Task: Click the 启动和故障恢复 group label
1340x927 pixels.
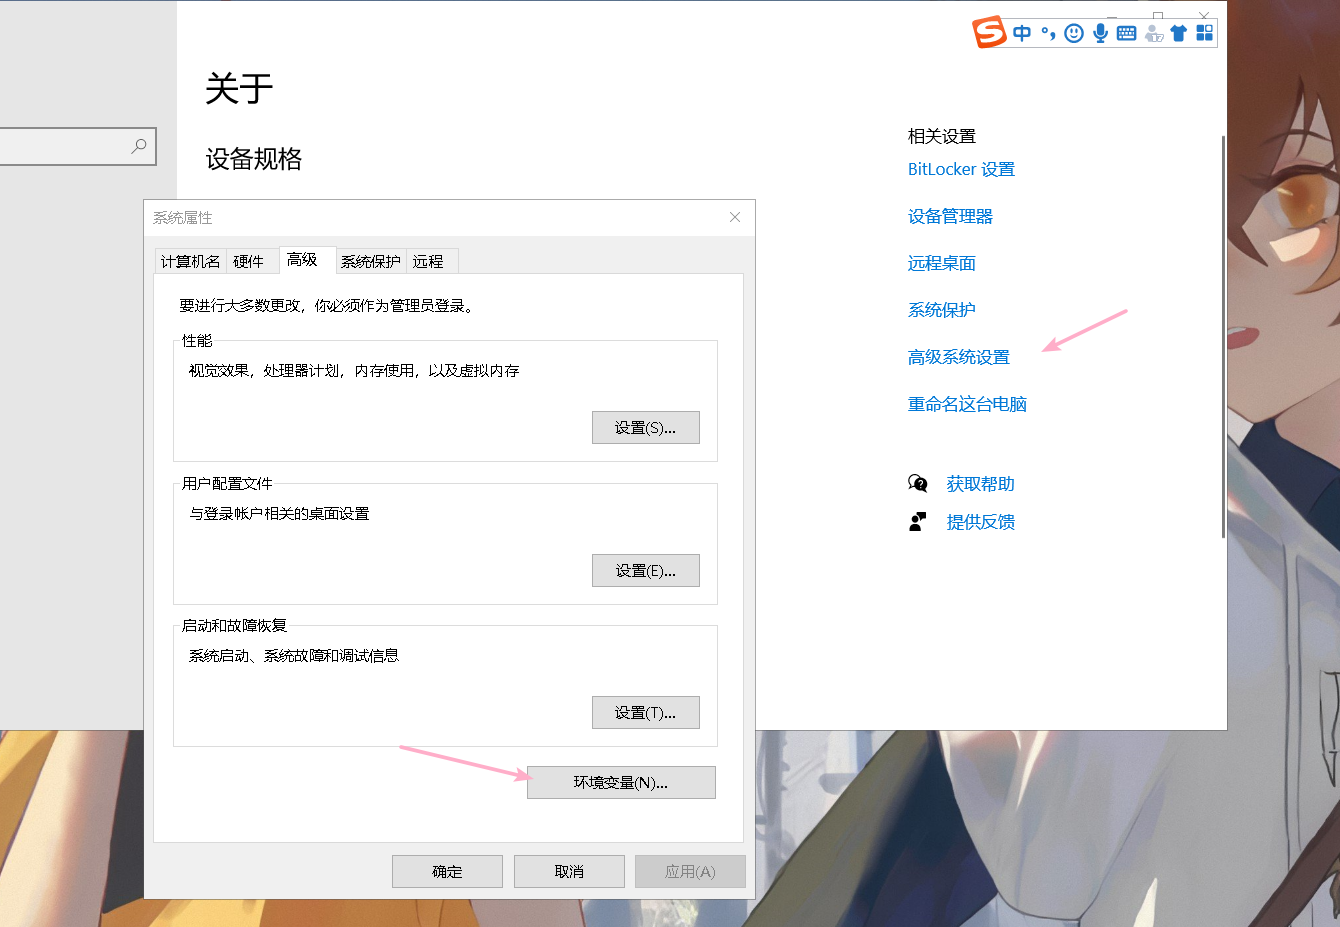Action: click(x=234, y=625)
